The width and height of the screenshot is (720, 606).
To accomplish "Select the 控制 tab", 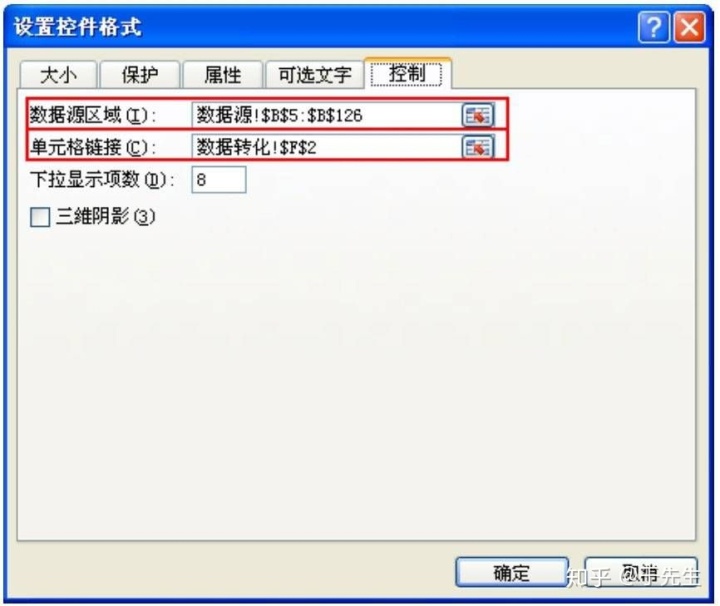I will [407, 73].
